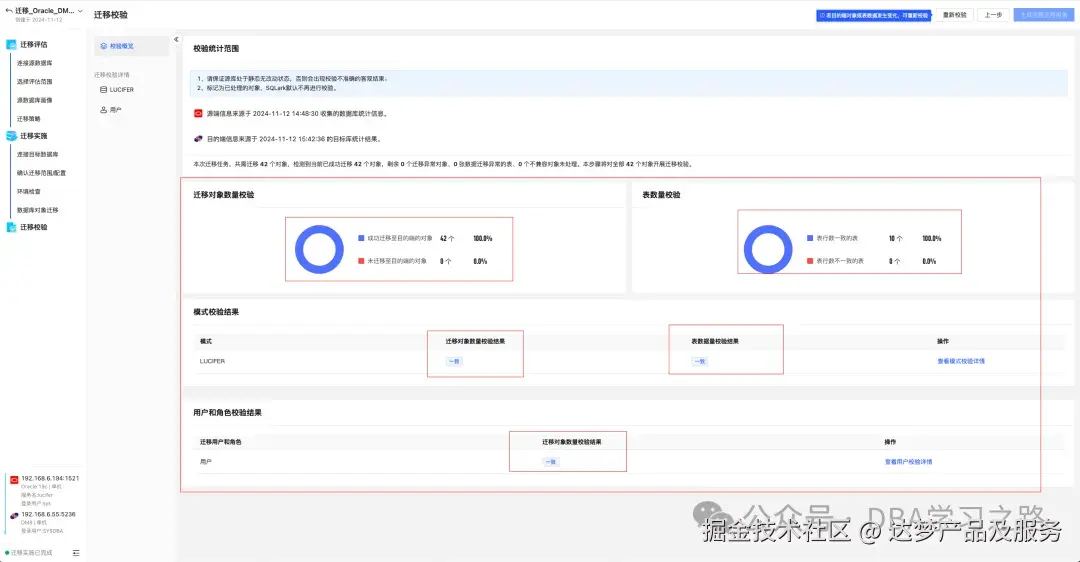The height and width of the screenshot is (562, 1080).
Task: Click the 一致 tag under 表数据量校验结果
Action: click(700, 362)
